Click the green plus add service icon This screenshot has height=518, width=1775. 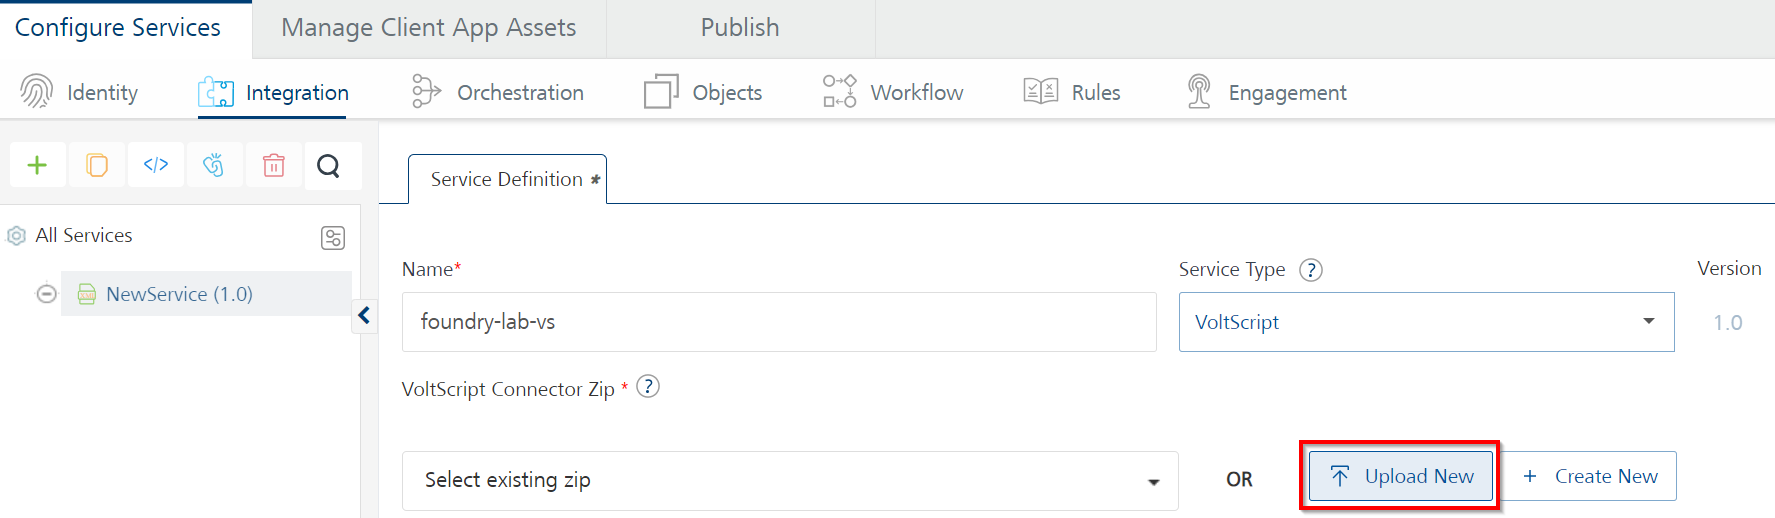37,165
